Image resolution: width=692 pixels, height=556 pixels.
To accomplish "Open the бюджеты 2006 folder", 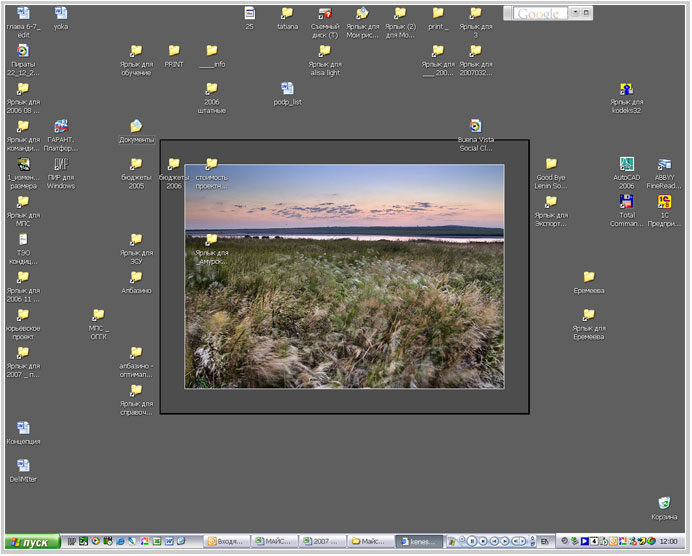I will tap(174, 173).
